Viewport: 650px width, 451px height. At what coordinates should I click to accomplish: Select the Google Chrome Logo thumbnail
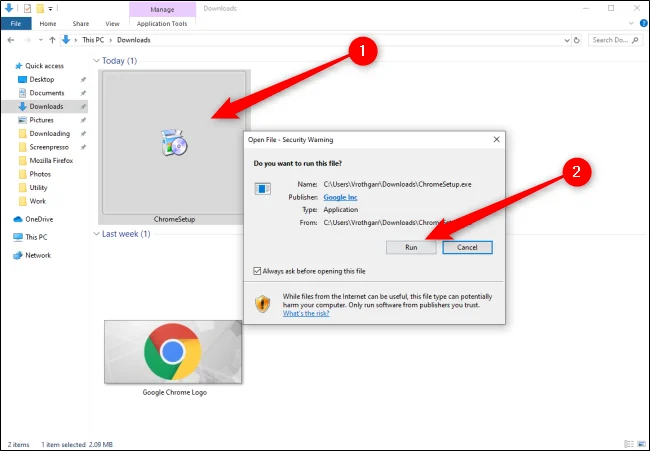[x=173, y=352]
